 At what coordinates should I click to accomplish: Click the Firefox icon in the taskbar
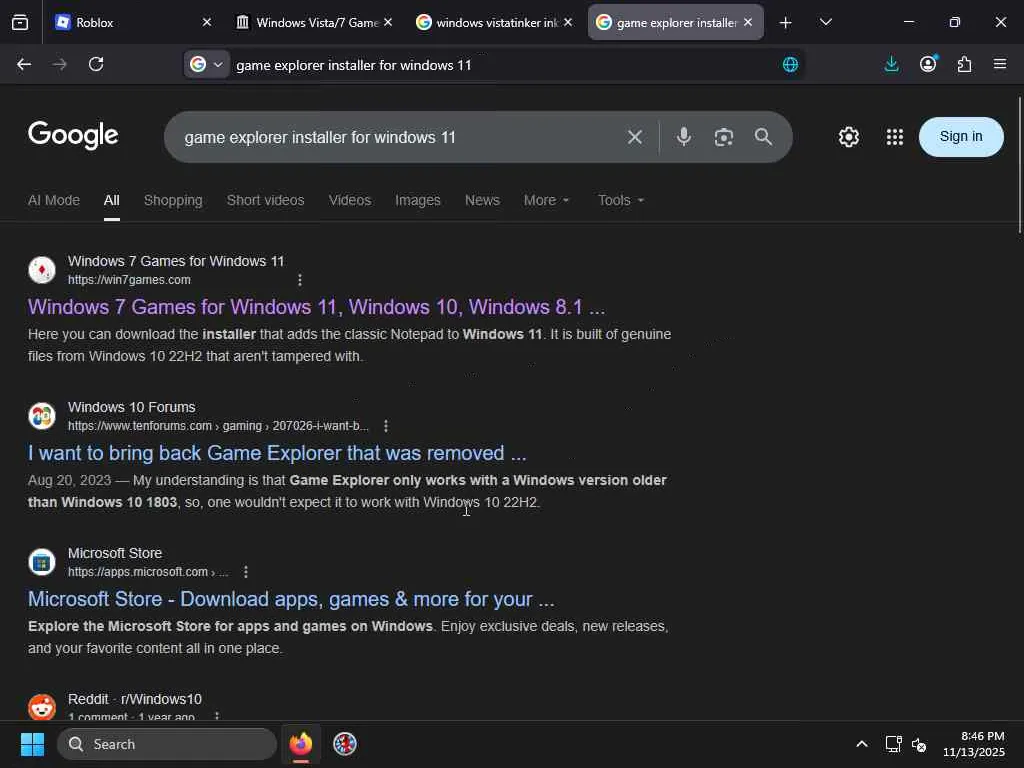pyautogui.click(x=301, y=744)
